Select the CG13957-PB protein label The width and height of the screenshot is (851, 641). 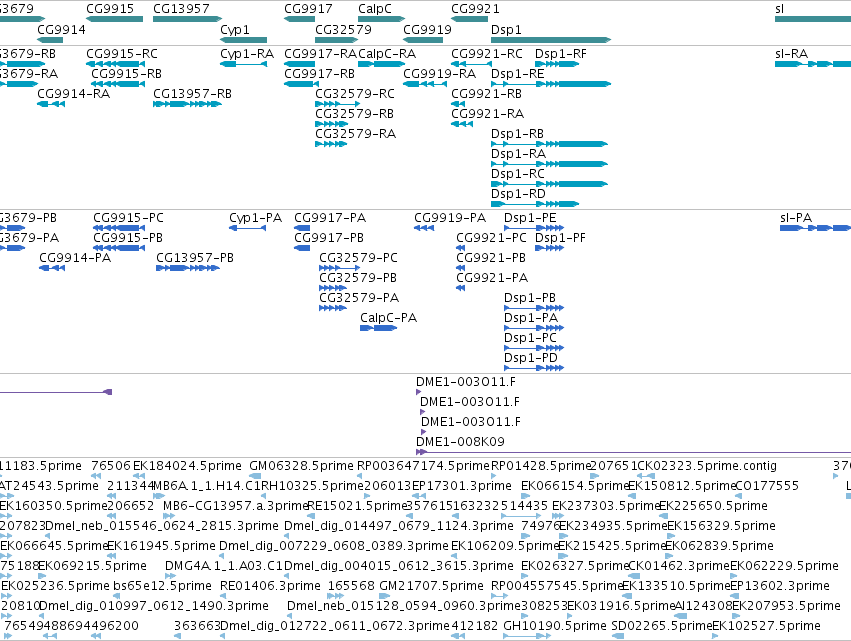[195, 258]
